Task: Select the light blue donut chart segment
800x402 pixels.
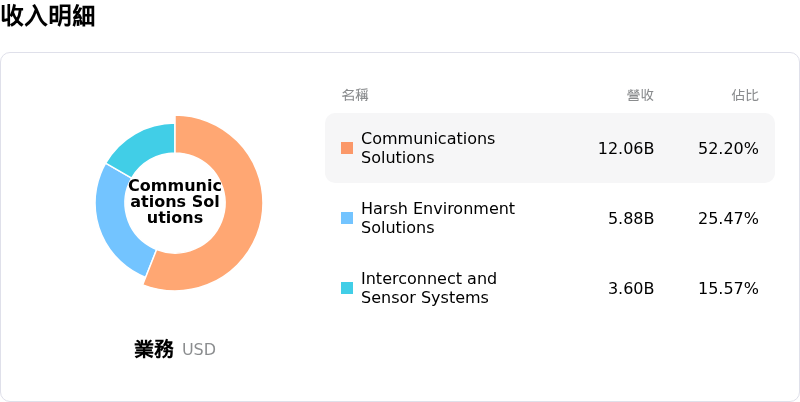Action: [116, 219]
